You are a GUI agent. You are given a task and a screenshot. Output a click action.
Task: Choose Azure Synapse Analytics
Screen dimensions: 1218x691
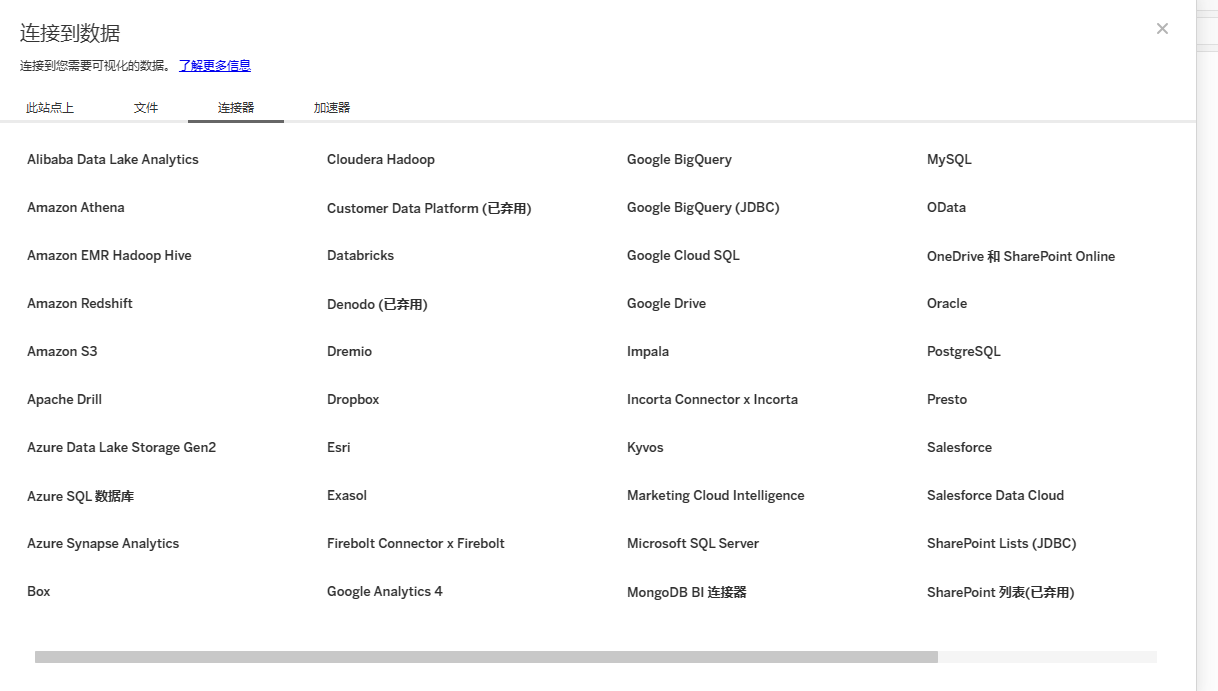[x=103, y=543]
